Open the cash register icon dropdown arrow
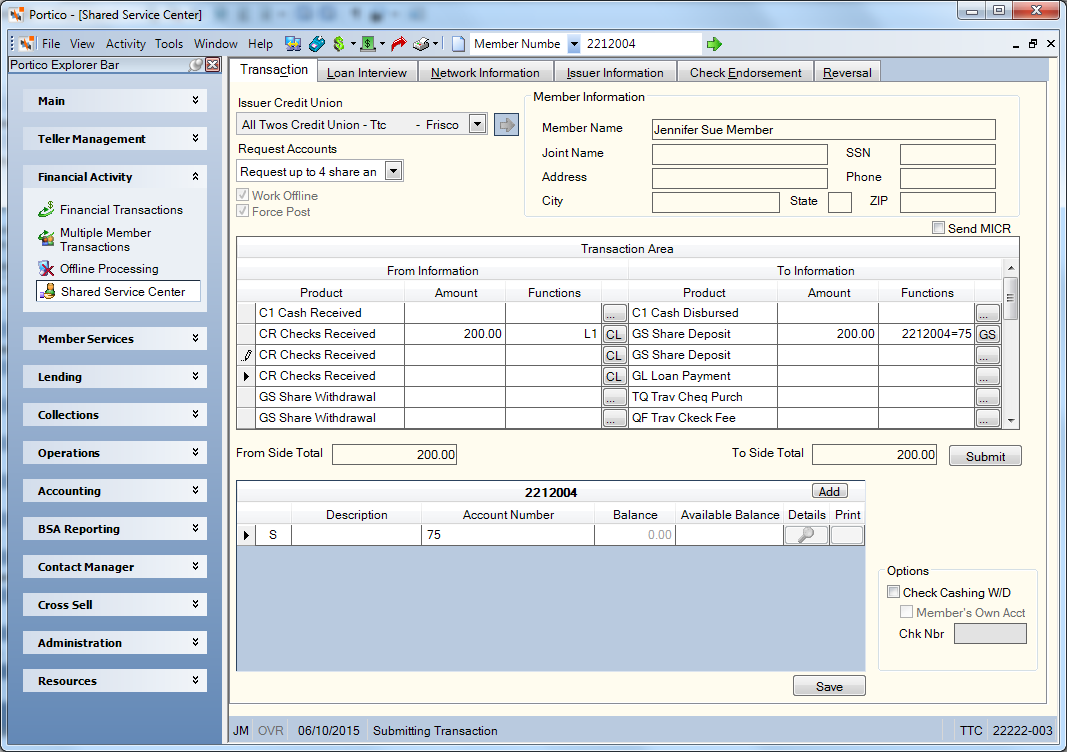Image resolution: width=1067 pixels, height=752 pixels. coord(382,44)
